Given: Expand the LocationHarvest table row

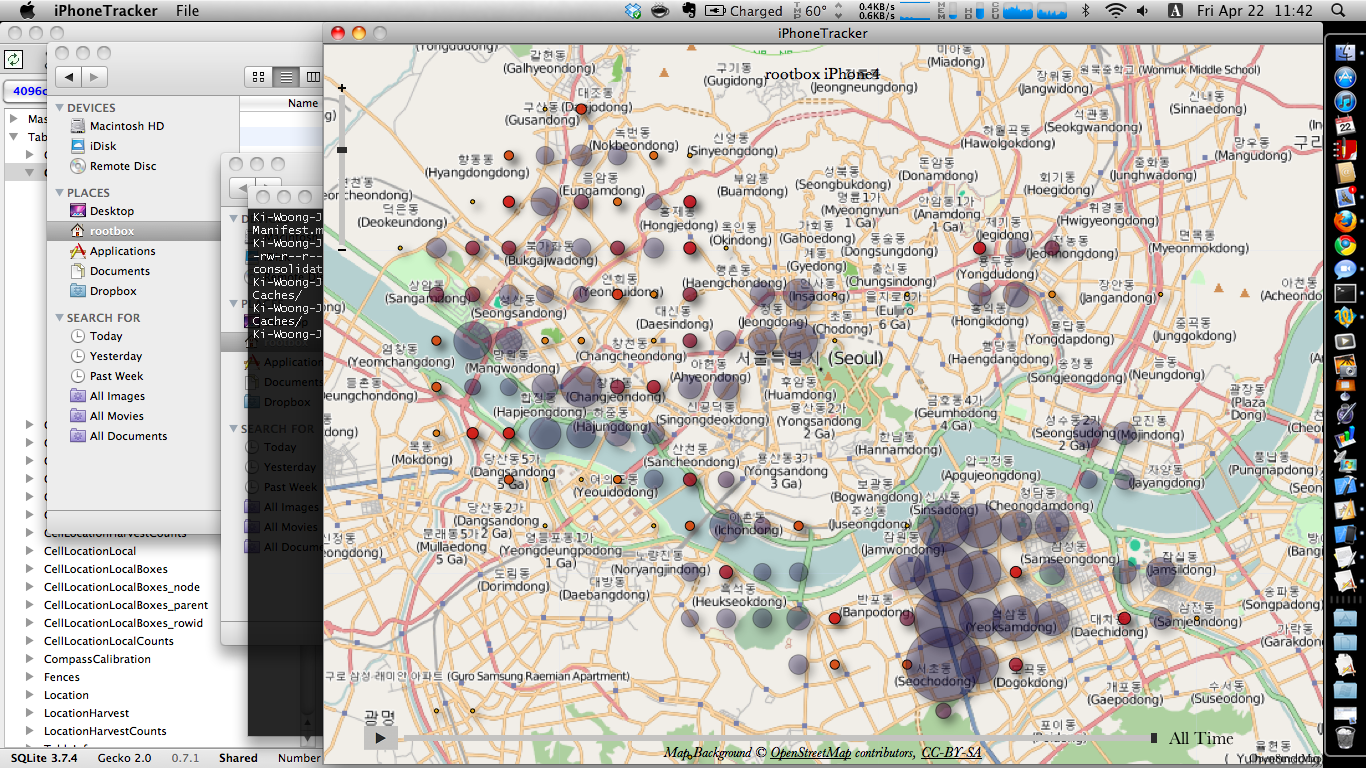Looking at the screenshot, I should (30, 713).
